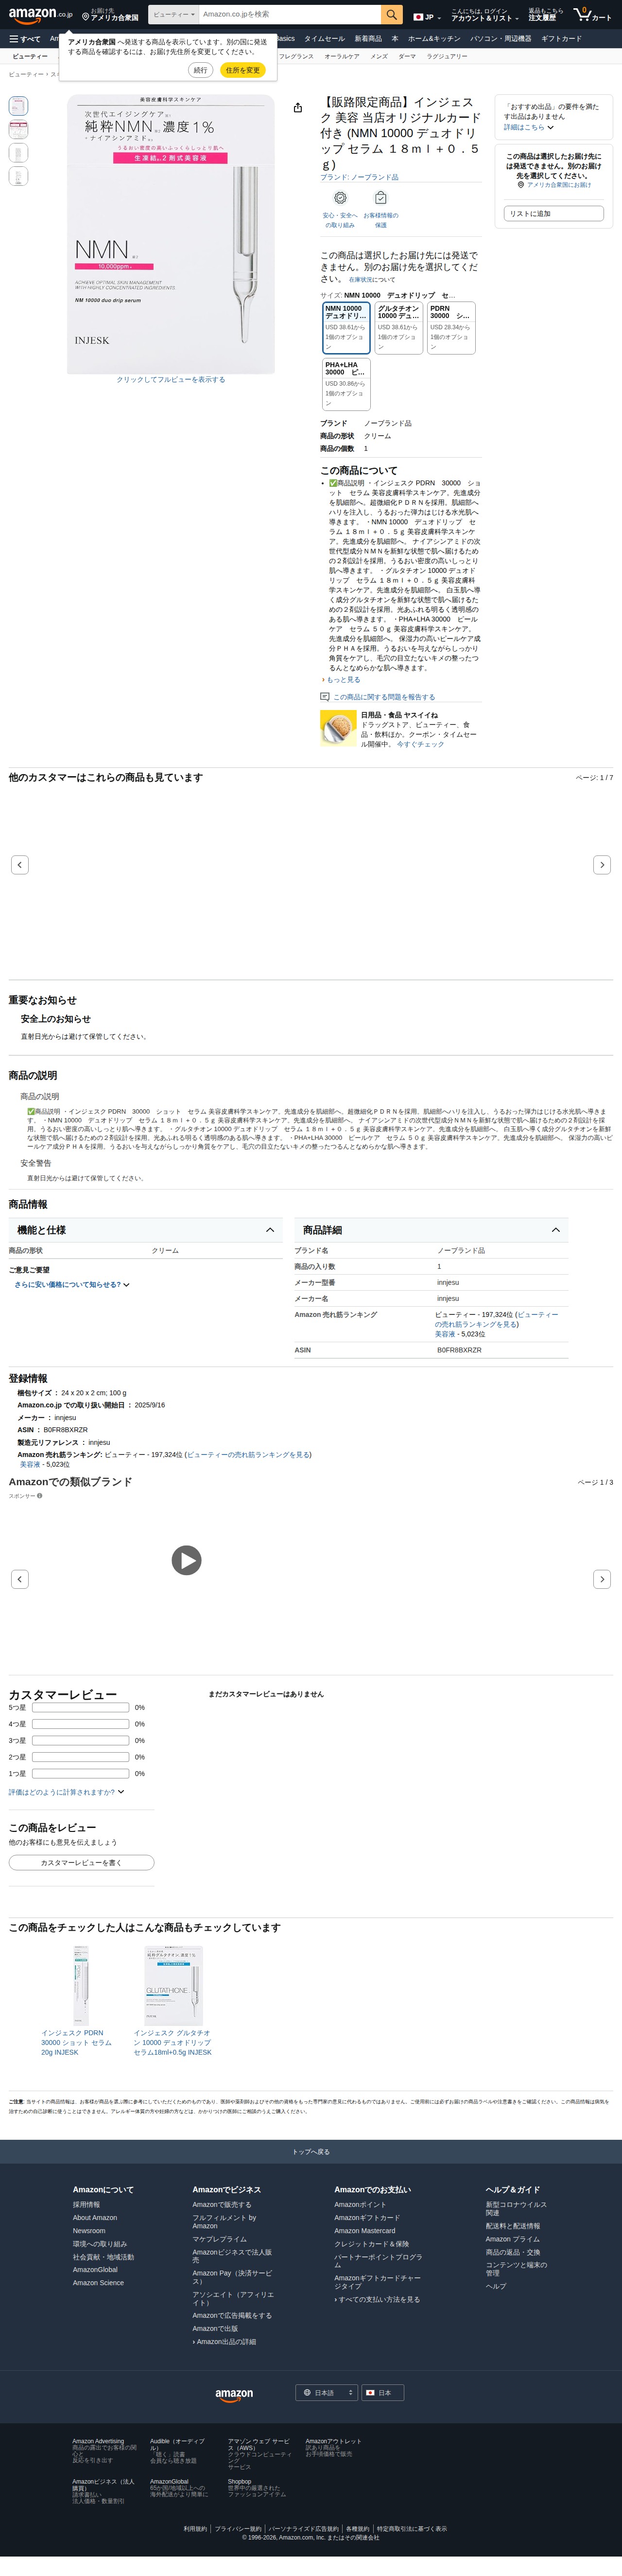Viewport: 622px width, 2576px height.
Task: Play the similar brands sponsored video
Action: (x=186, y=1560)
